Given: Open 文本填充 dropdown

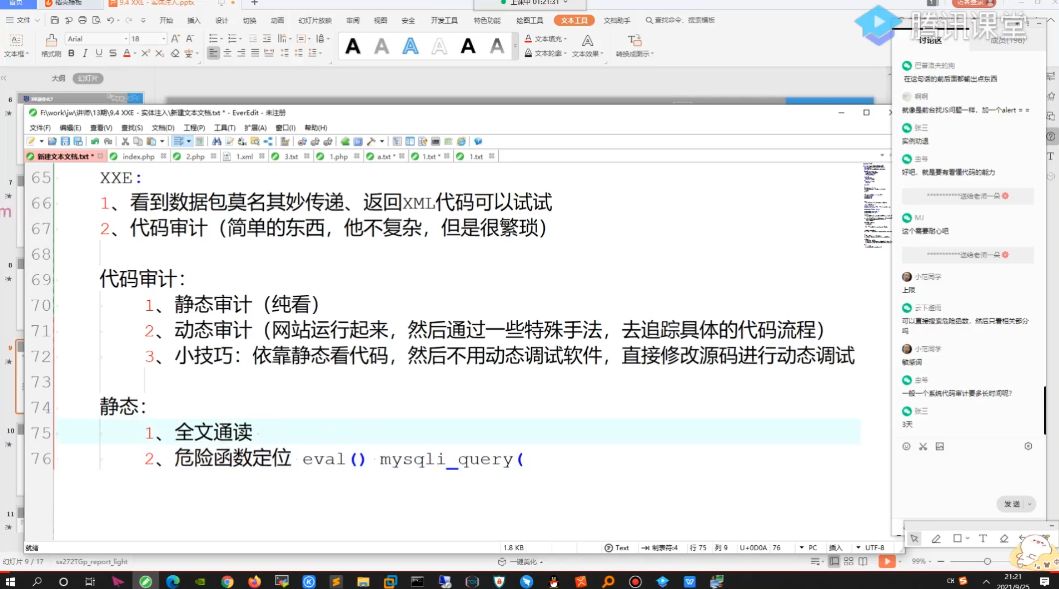Looking at the screenshot, I should pos(546,39).
